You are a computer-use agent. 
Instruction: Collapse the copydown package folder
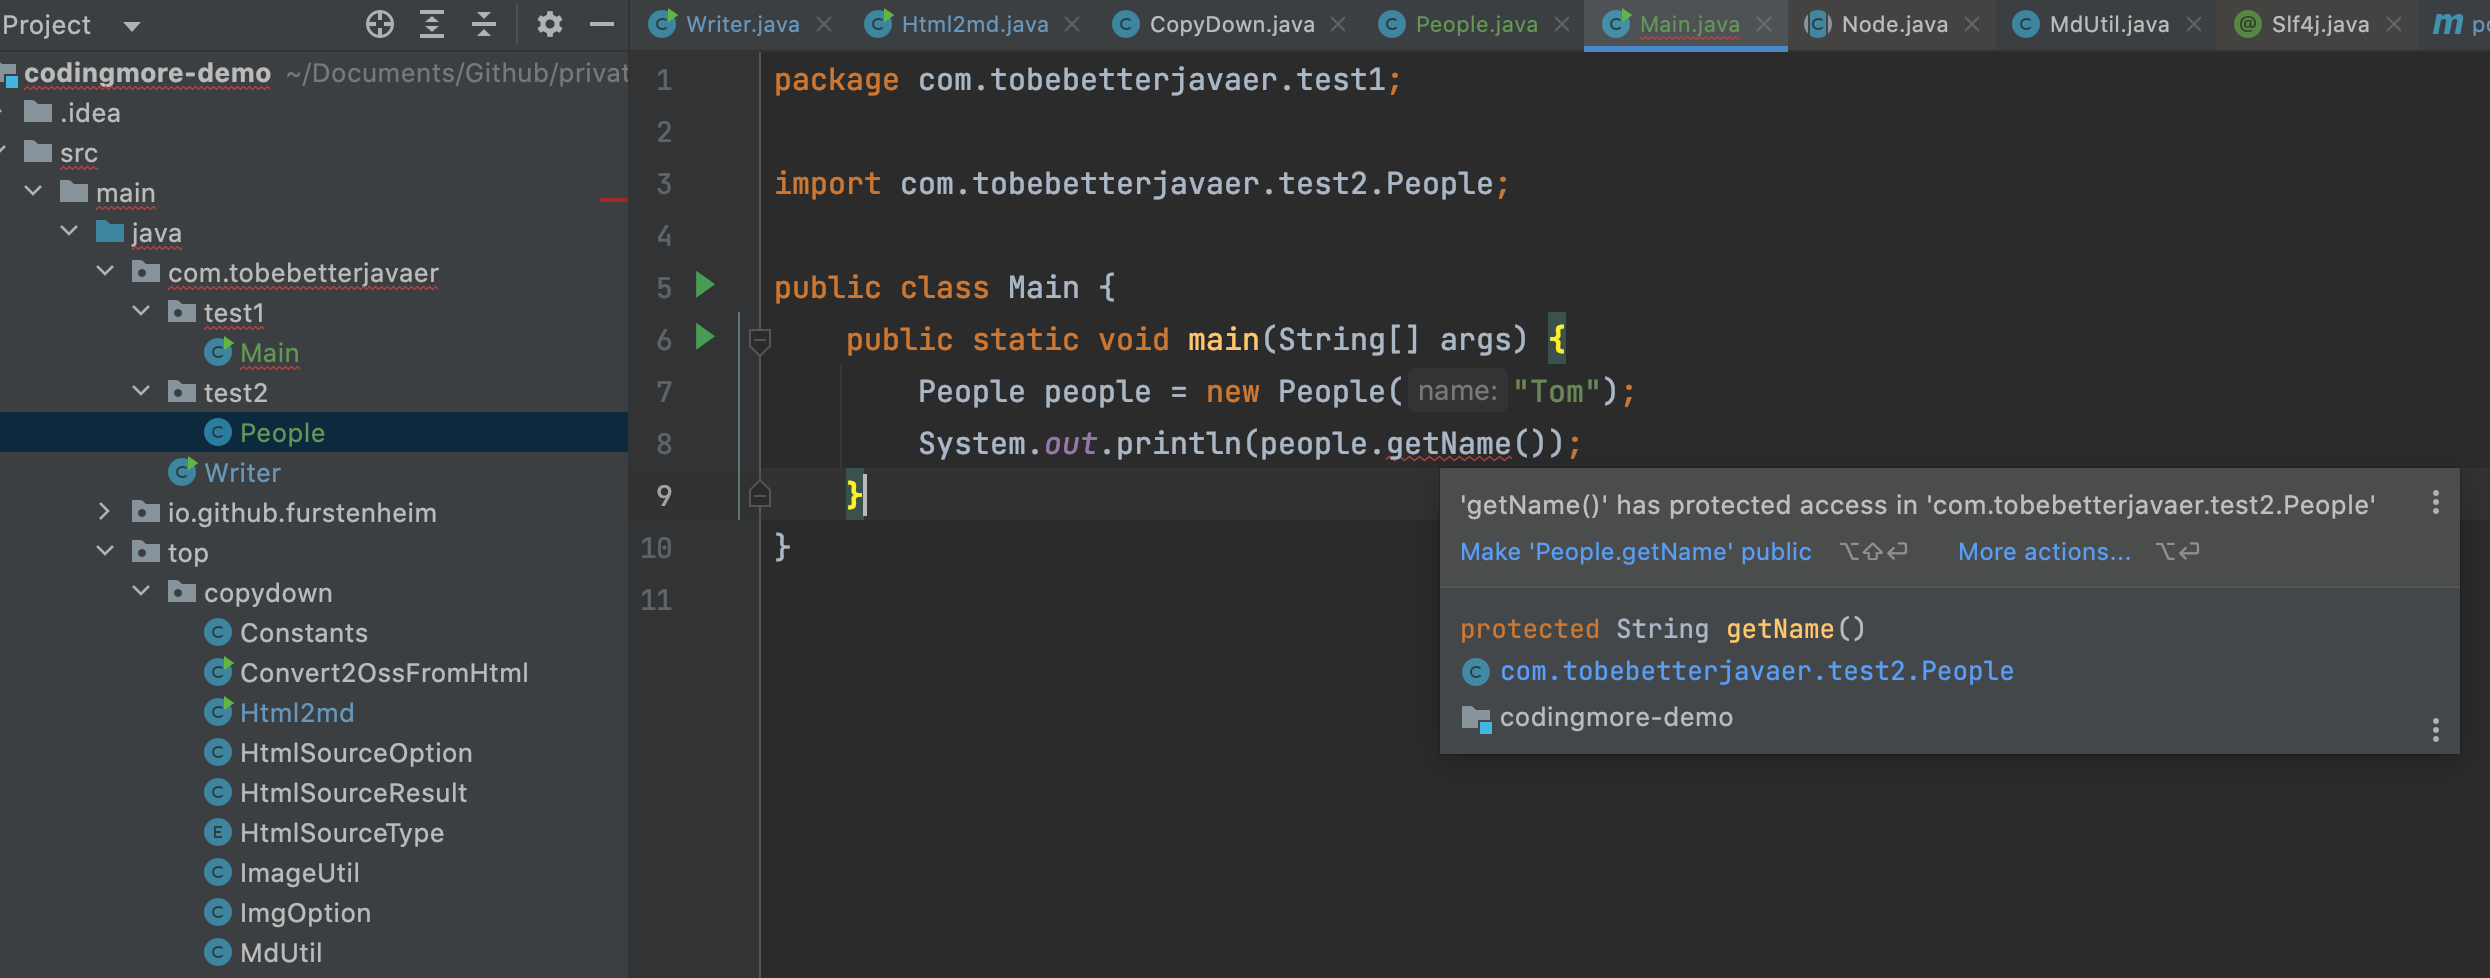point(142,592)
